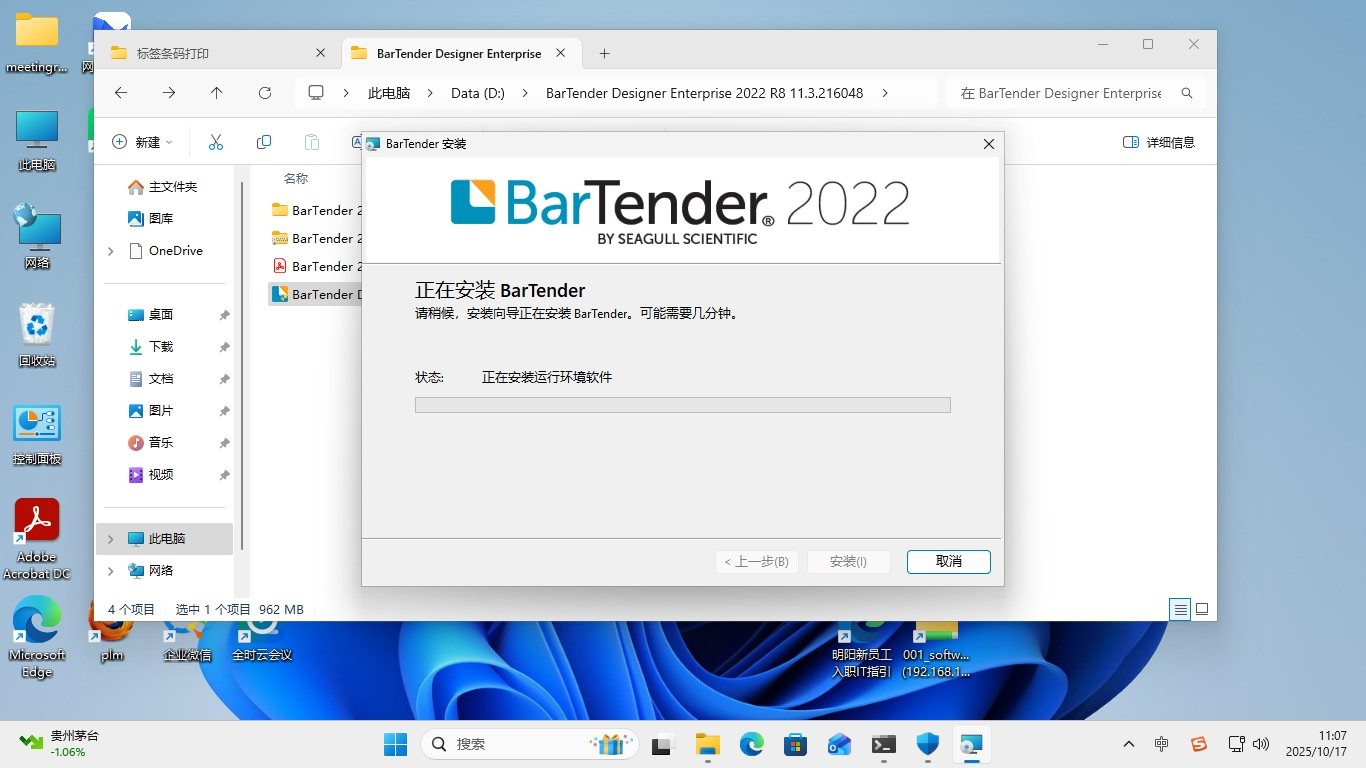The image size is (1366, 768).
Task: Select the BarTender zip archive file
Action: pyautogui.click(x=315, y=238)
